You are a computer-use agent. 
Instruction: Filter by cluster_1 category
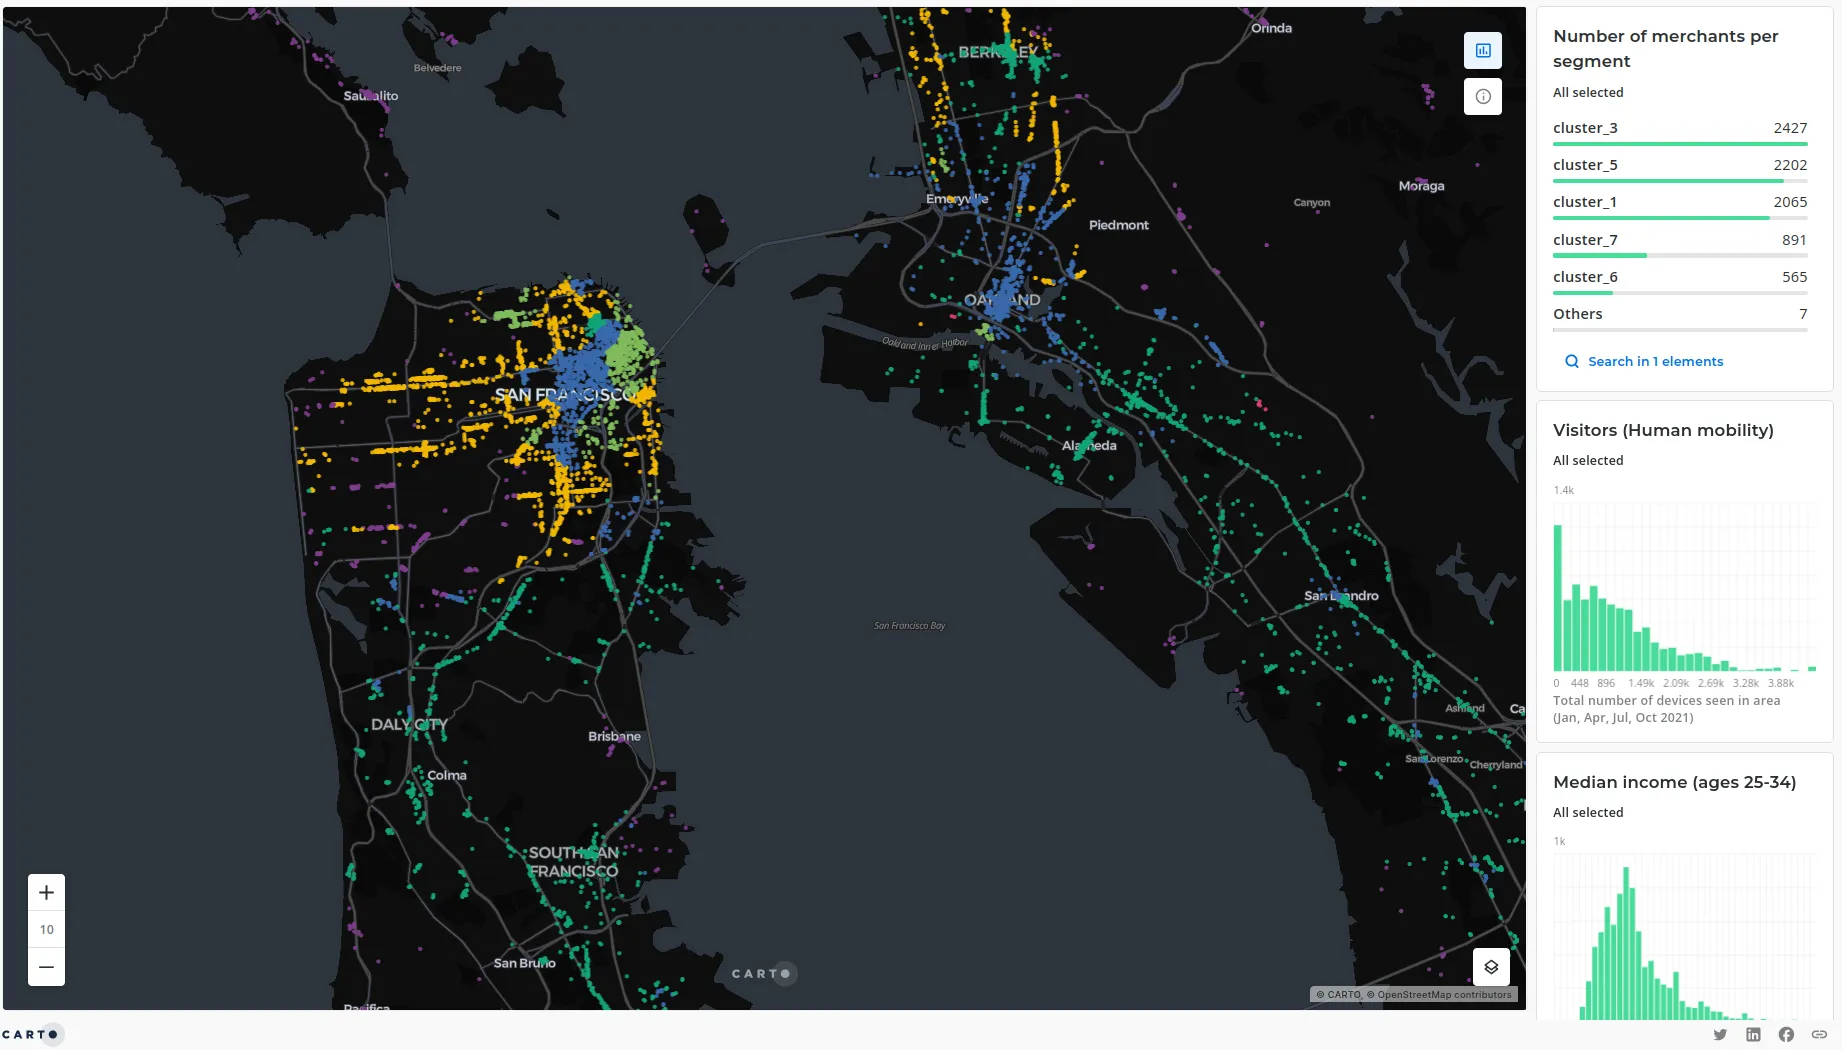click(x=1679, y=202)
